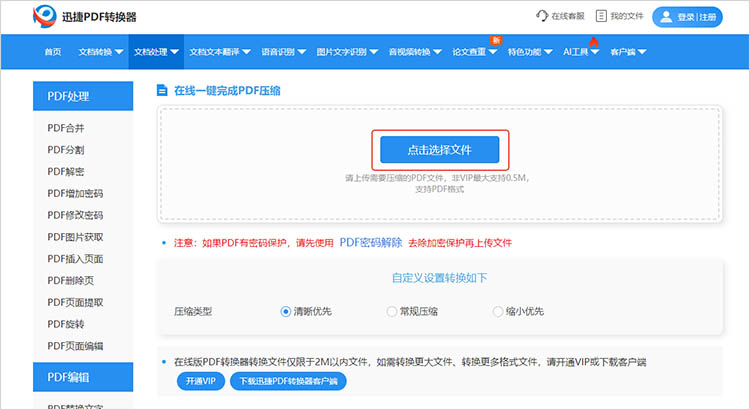Click the PDF编辑 sidebar header
Viewport: 750px width, 410px height.
[x=83, y=377]
